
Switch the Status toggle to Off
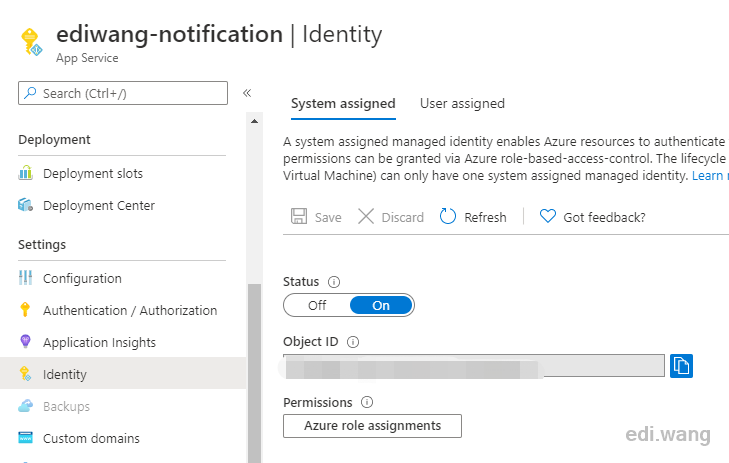point(317,305)
